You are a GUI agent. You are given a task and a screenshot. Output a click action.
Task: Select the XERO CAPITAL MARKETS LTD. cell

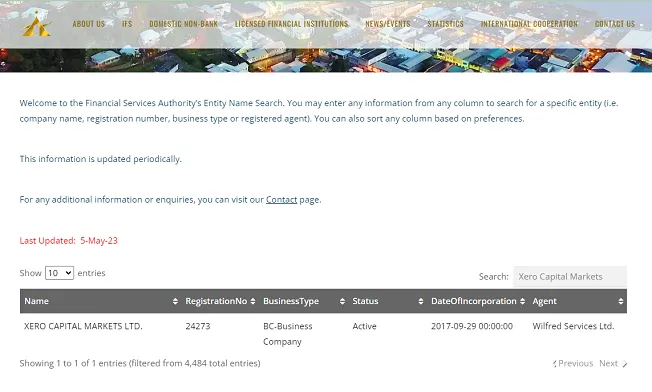point(83,326)
